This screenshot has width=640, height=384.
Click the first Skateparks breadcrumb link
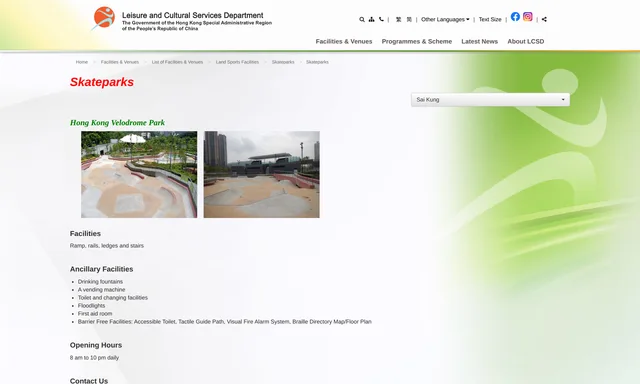point(283,62)
